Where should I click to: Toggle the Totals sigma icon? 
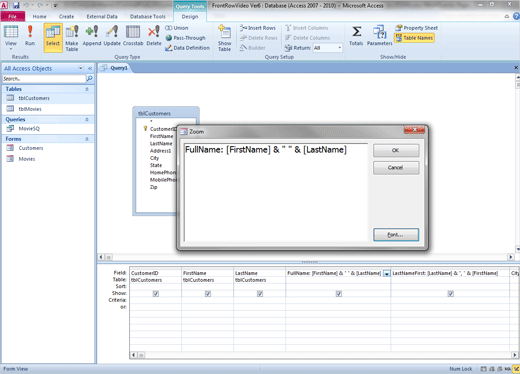(x=356, y=35)
